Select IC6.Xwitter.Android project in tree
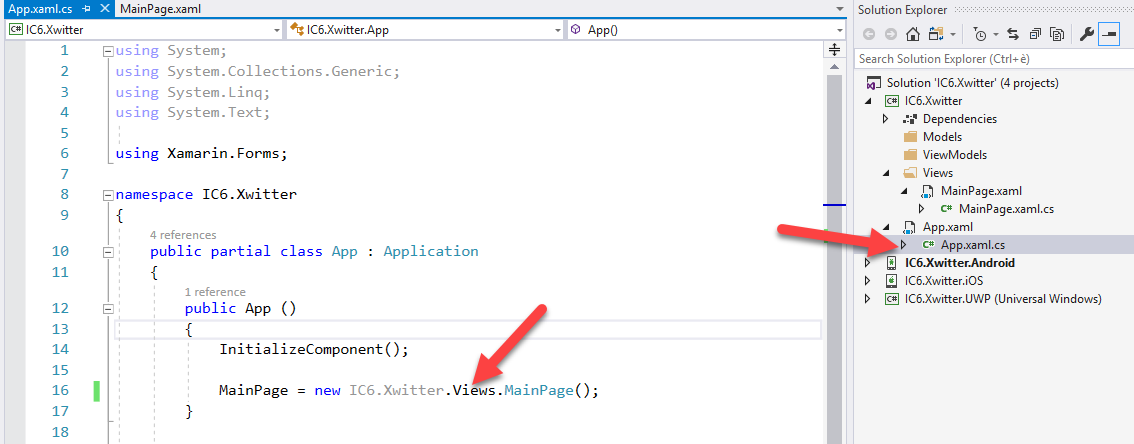The width and height of the screenshot is (1134, 444). [960, 263]
